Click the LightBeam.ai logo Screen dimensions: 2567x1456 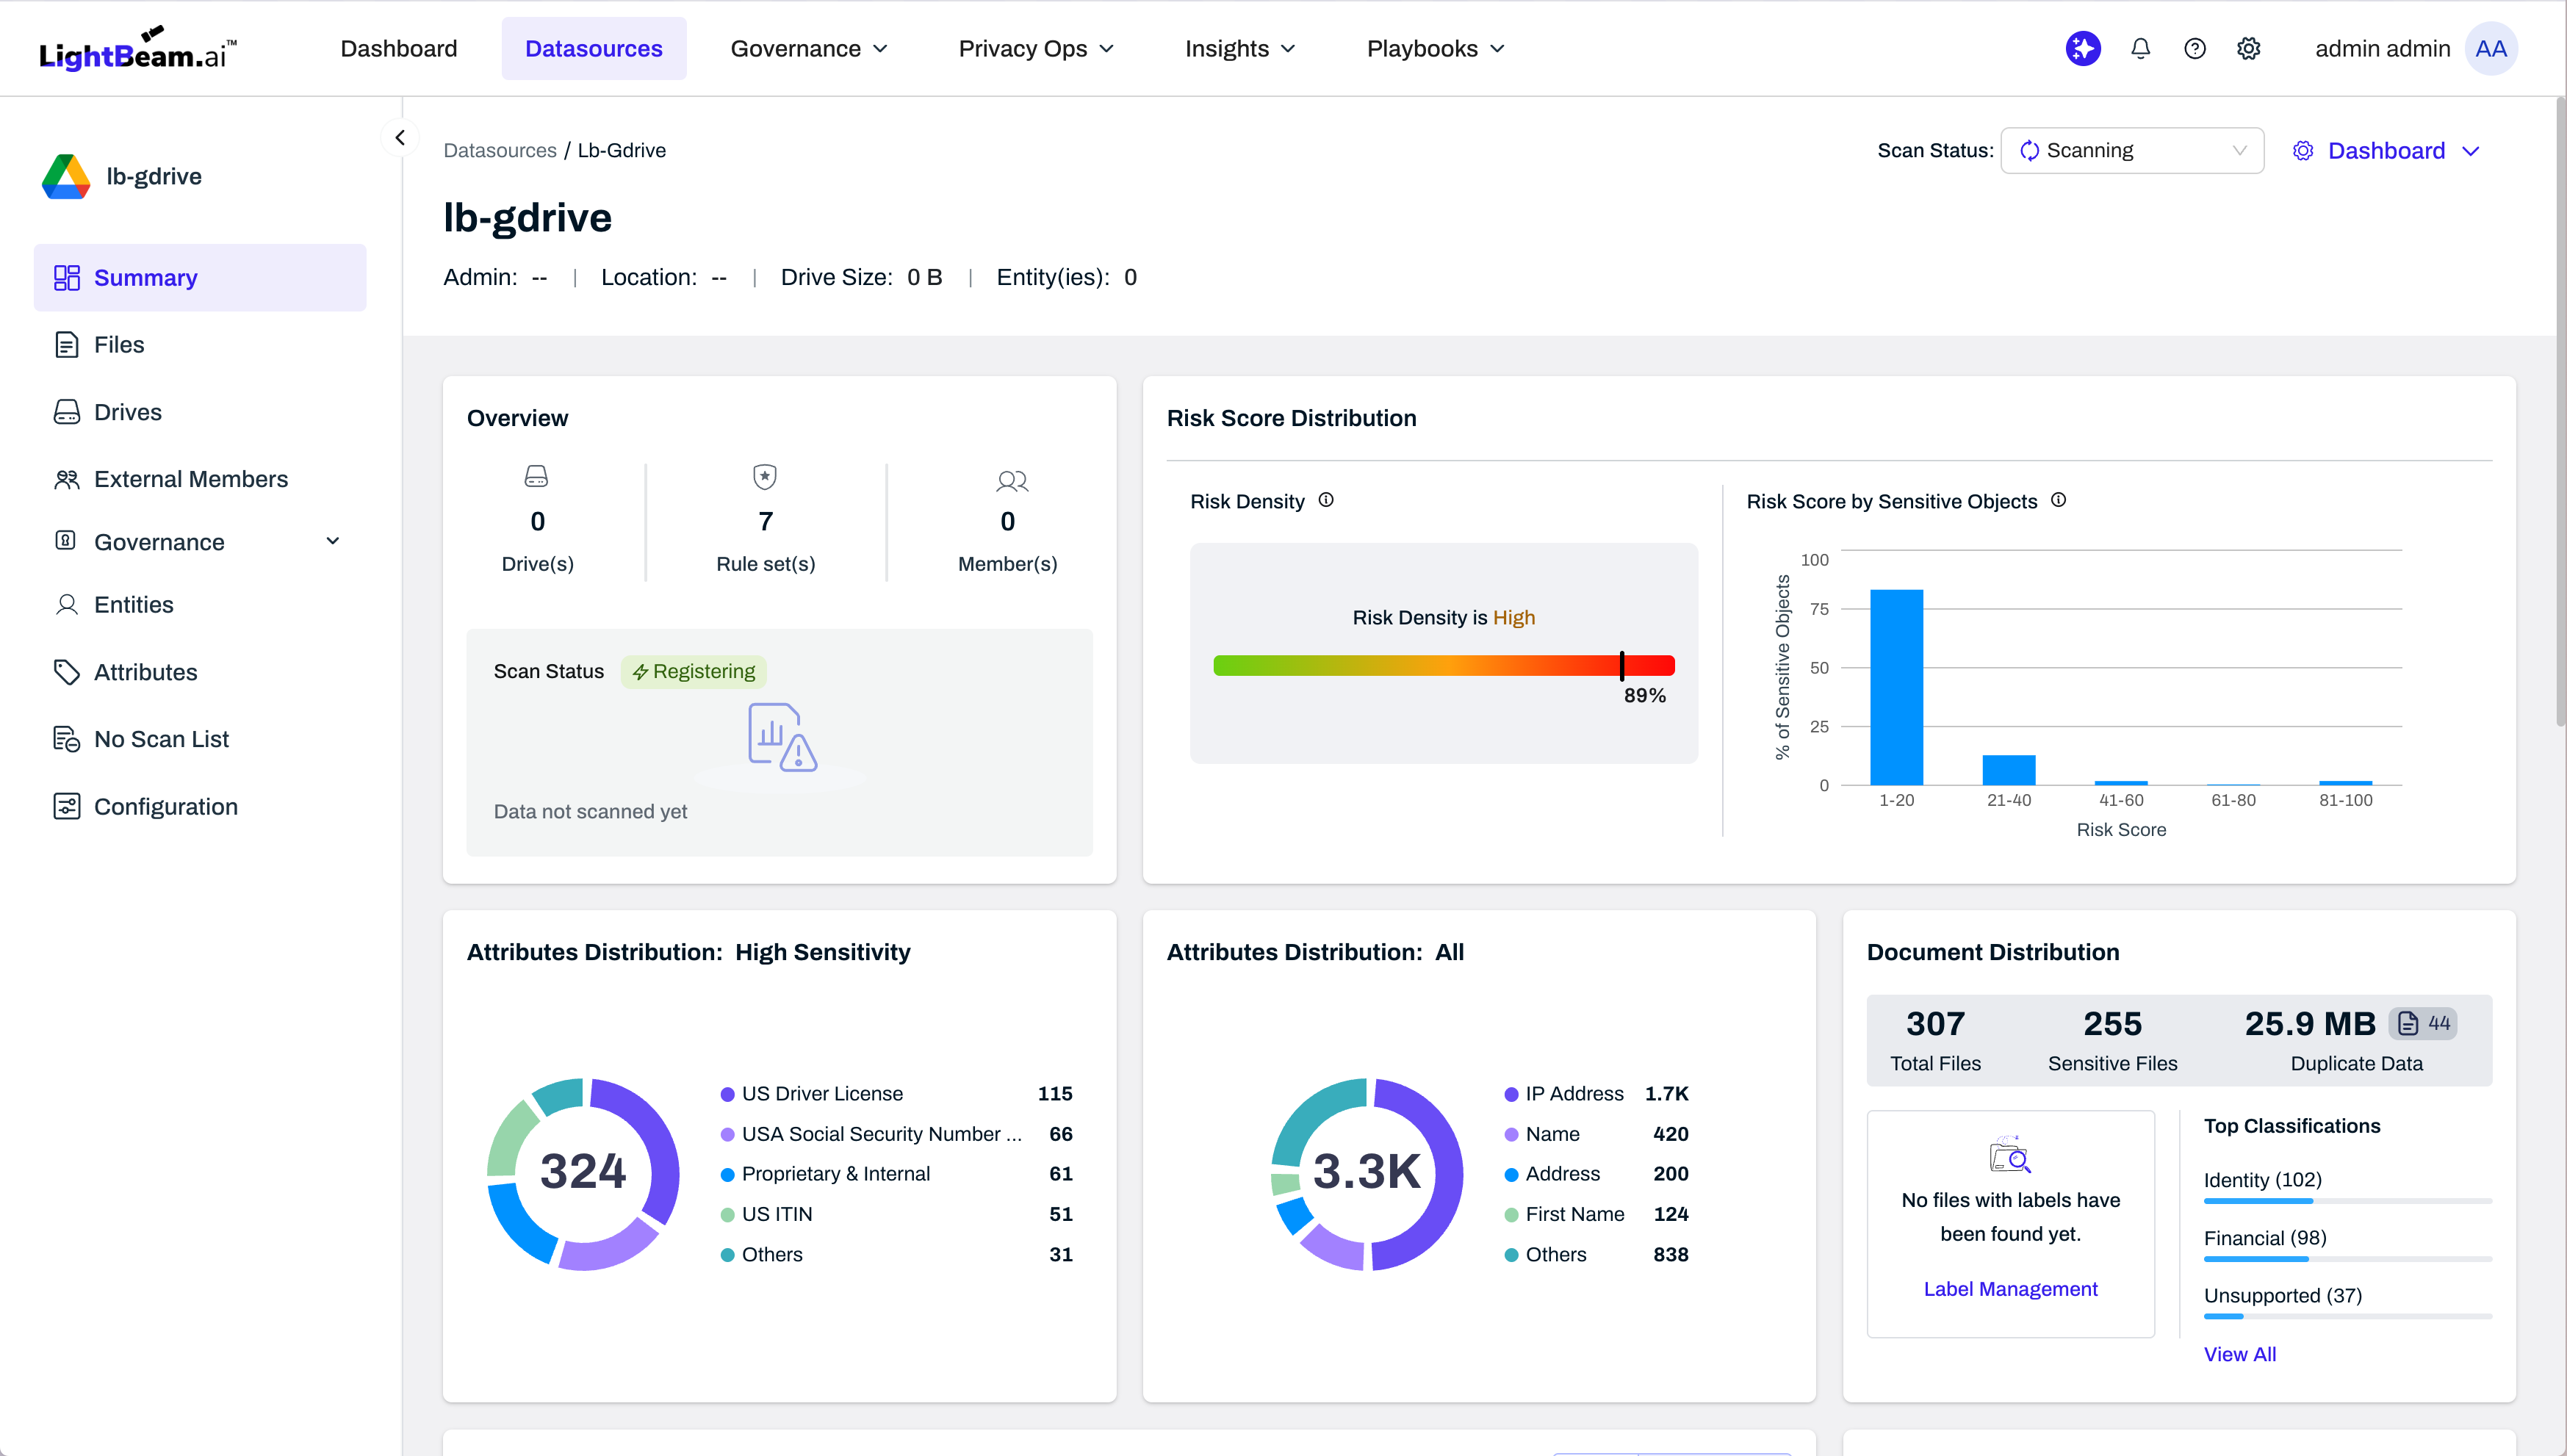pos(138,49)
